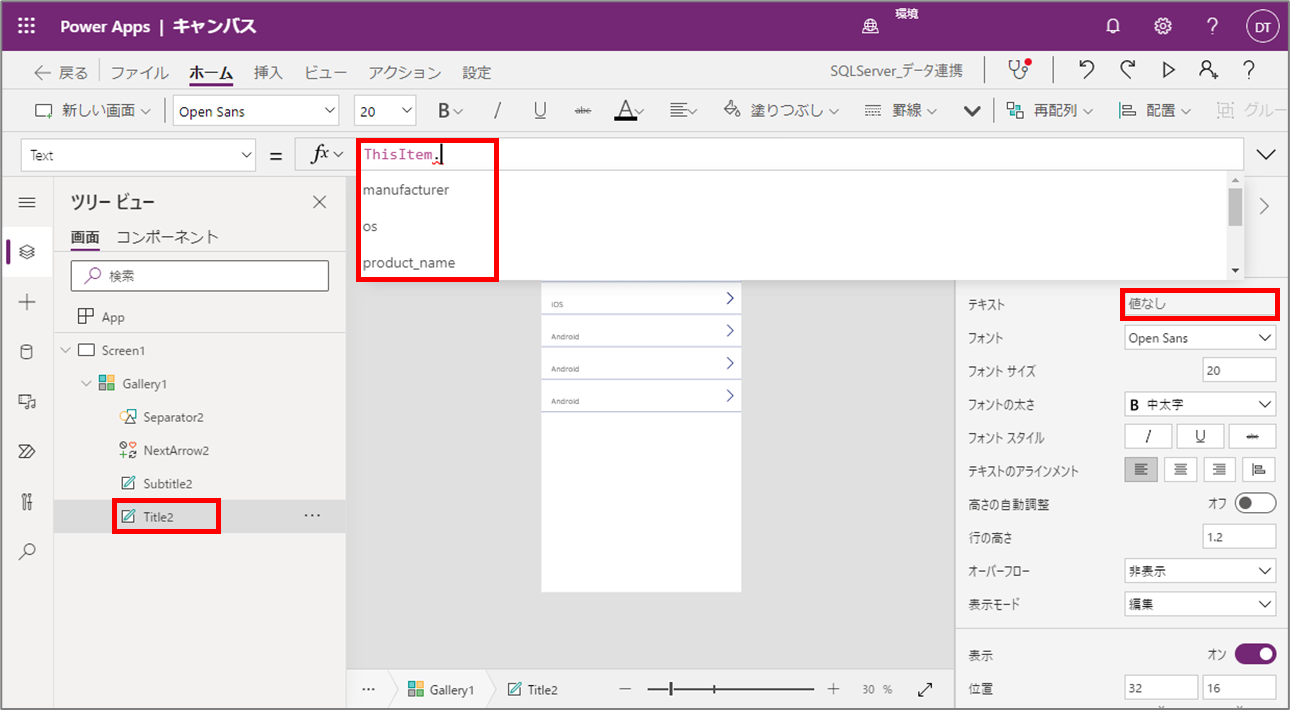Click the app checker stethoscope icon
This screenshot has height=710, width=1290.
click(1018, 70)
